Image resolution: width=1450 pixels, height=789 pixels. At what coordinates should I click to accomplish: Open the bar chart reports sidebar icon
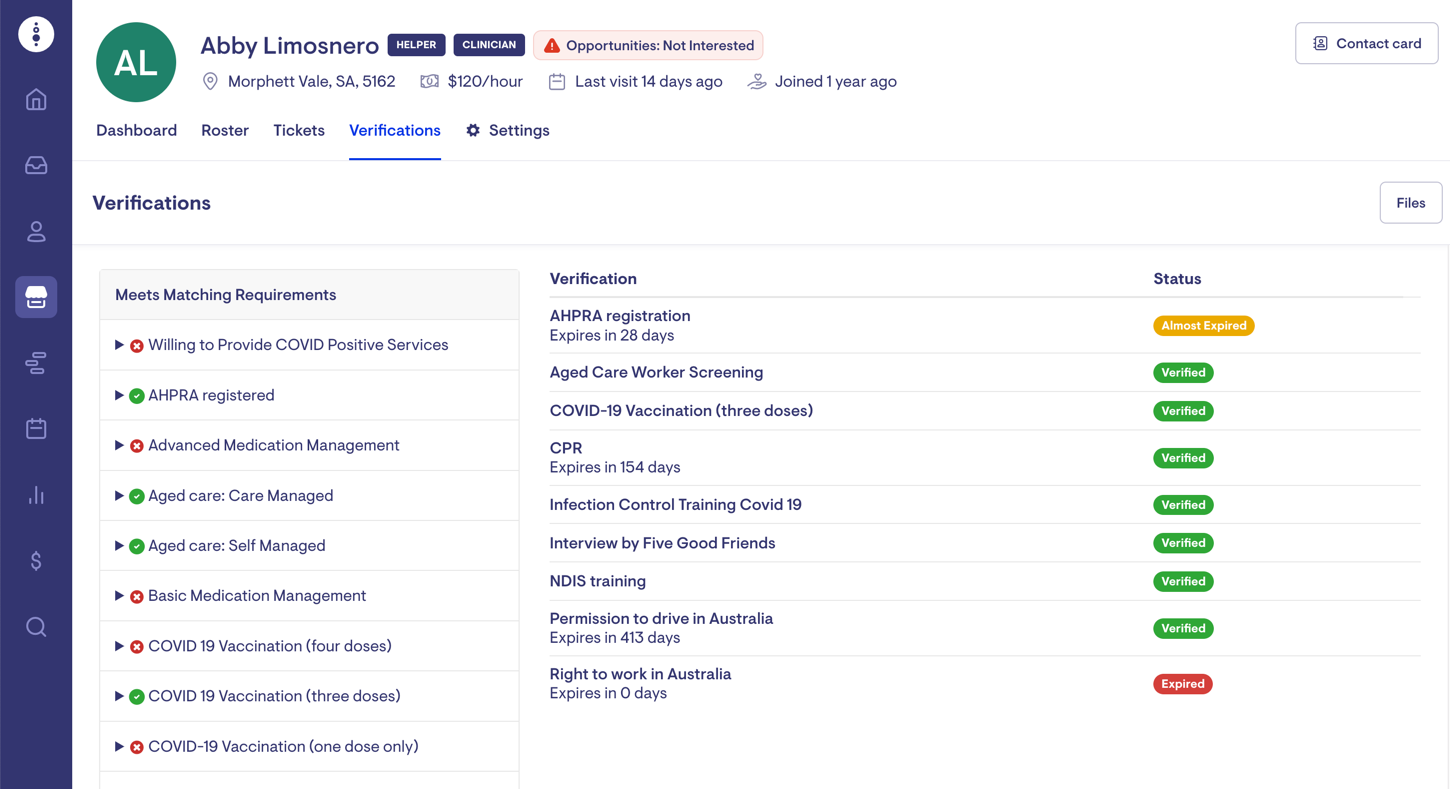click(x=36, y=495)
